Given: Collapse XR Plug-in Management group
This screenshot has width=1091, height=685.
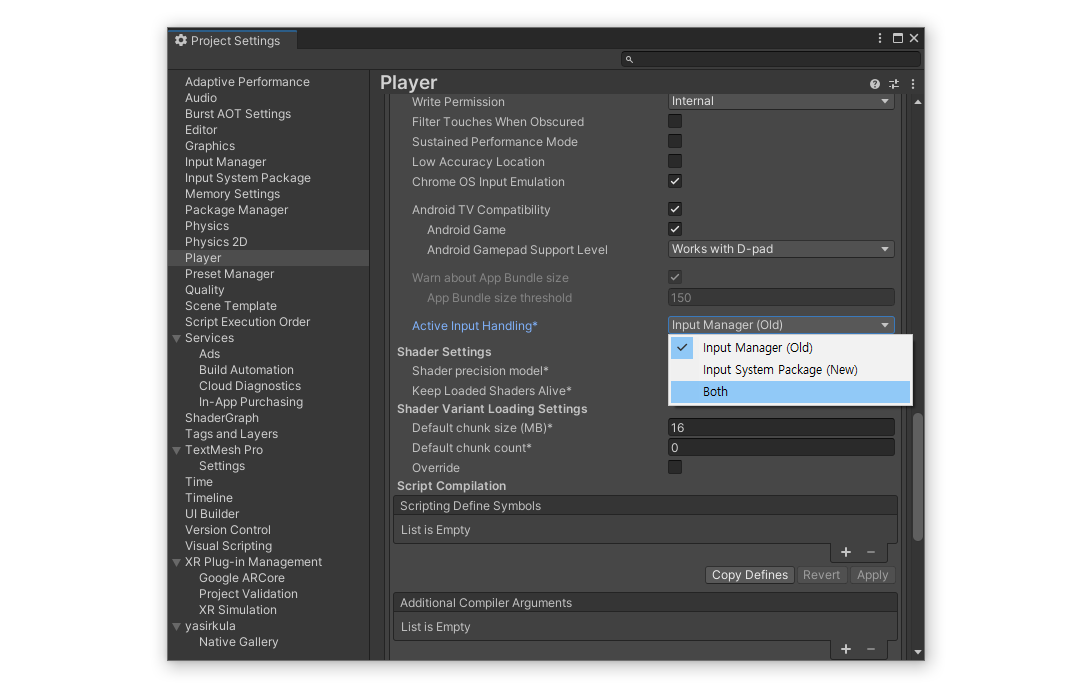Looking at the screenshot, I should 177,562.
